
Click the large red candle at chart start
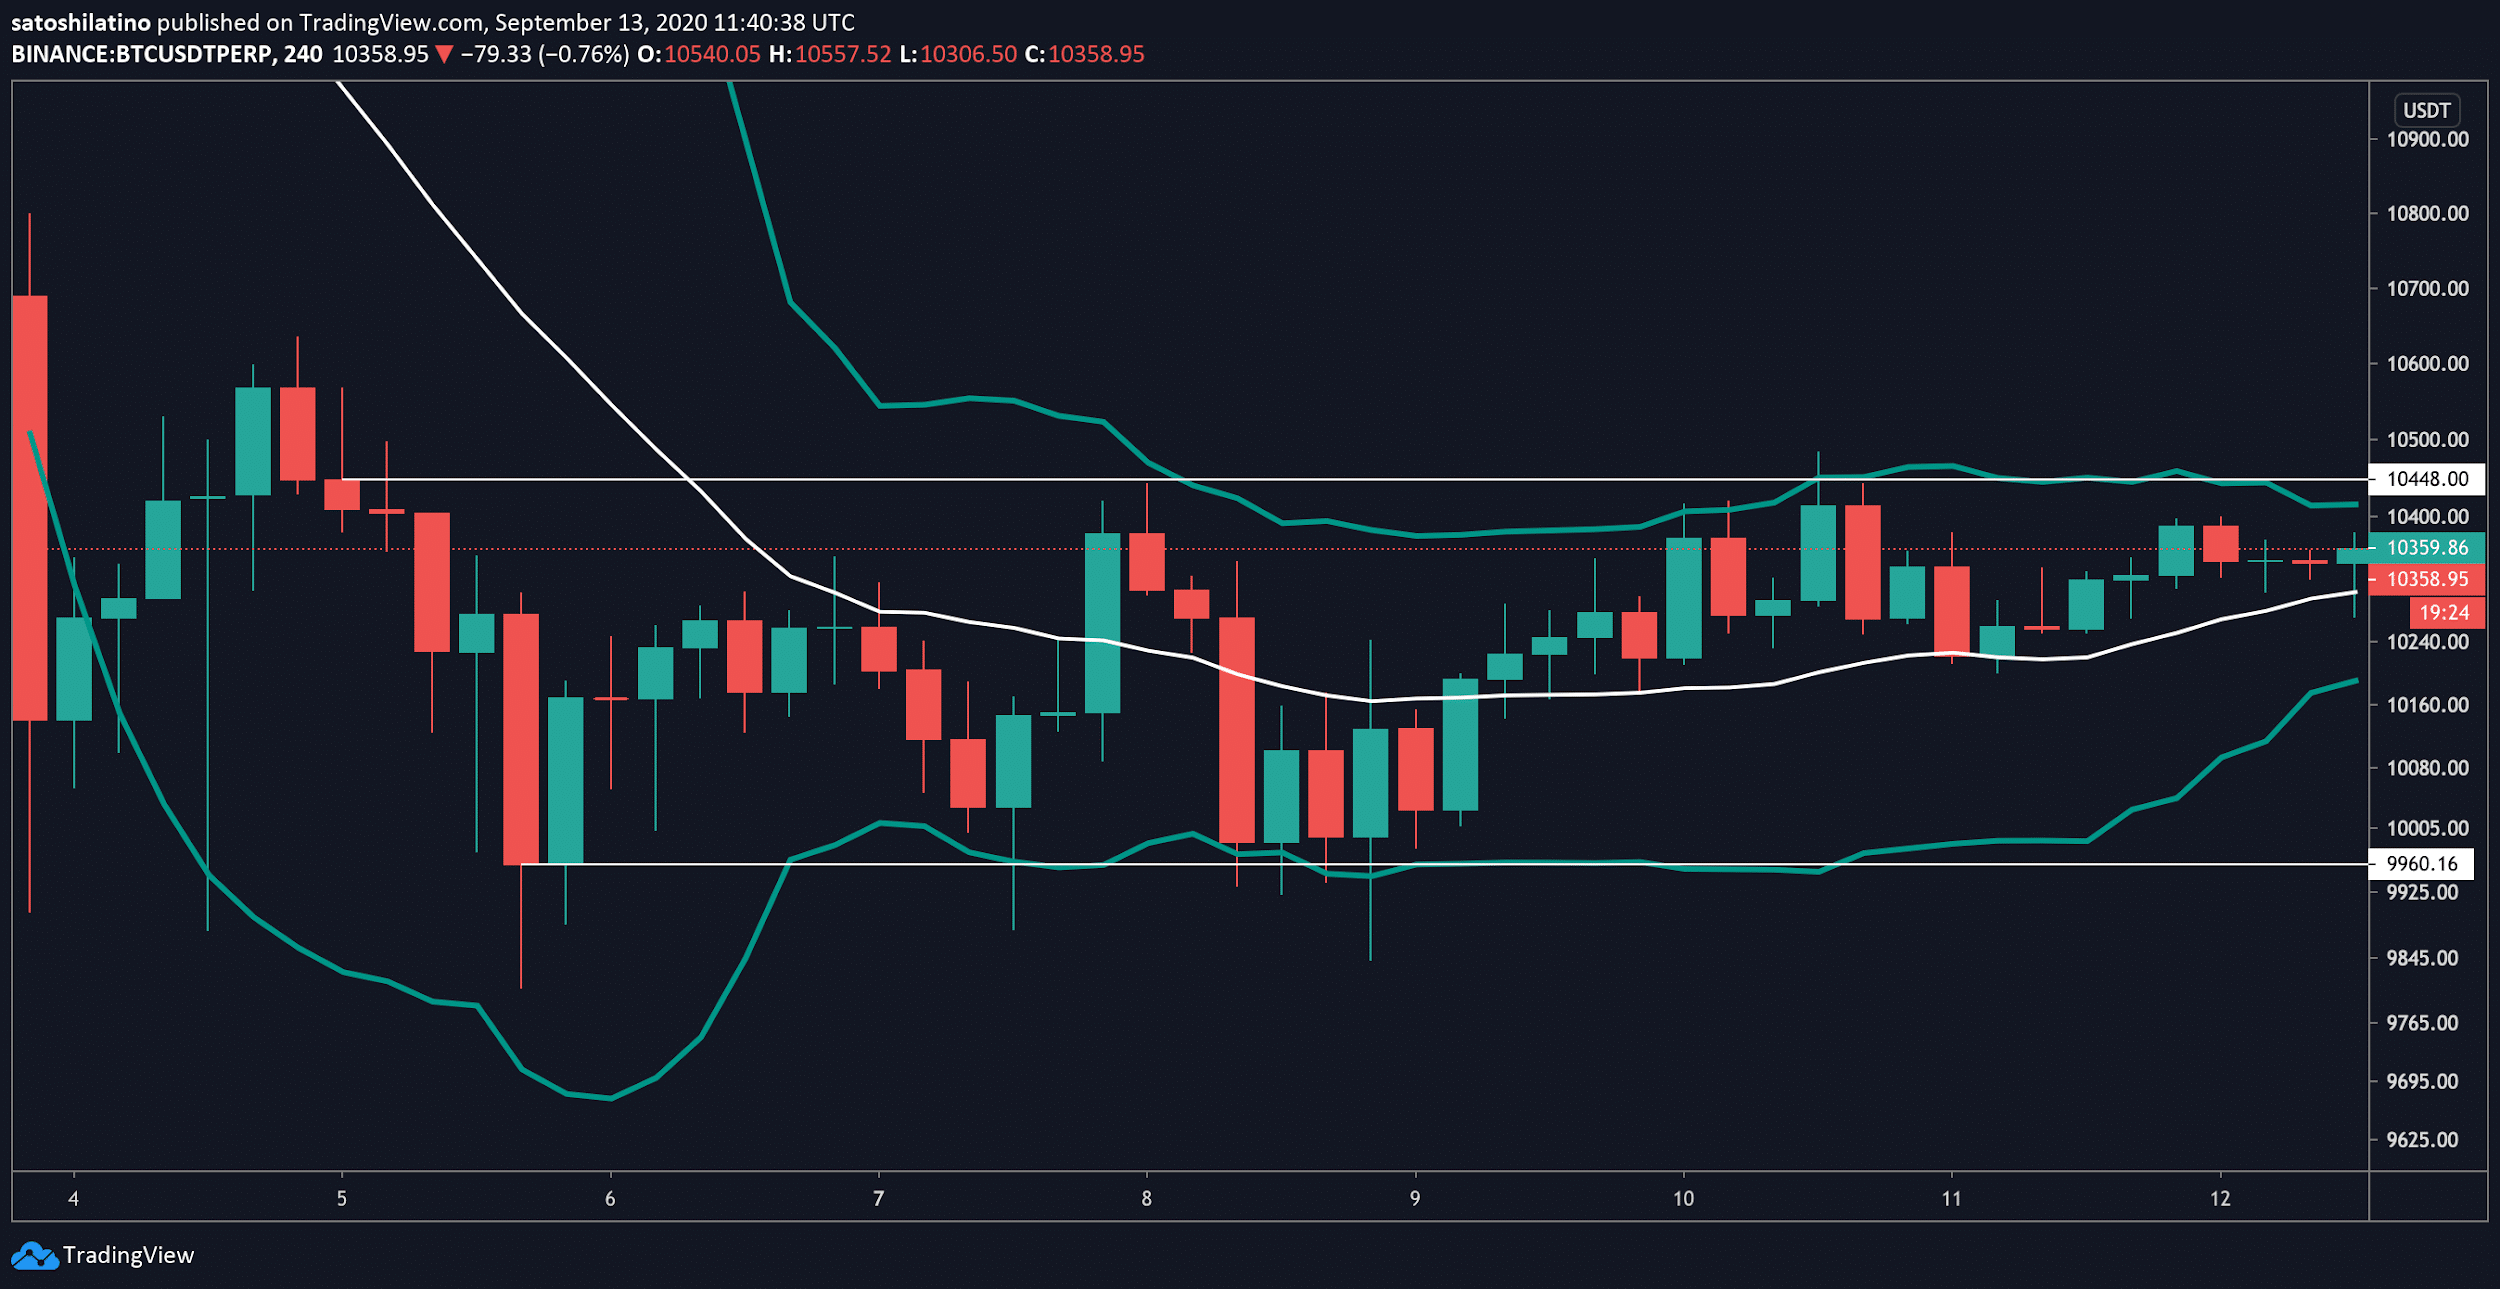pos(29,508)
